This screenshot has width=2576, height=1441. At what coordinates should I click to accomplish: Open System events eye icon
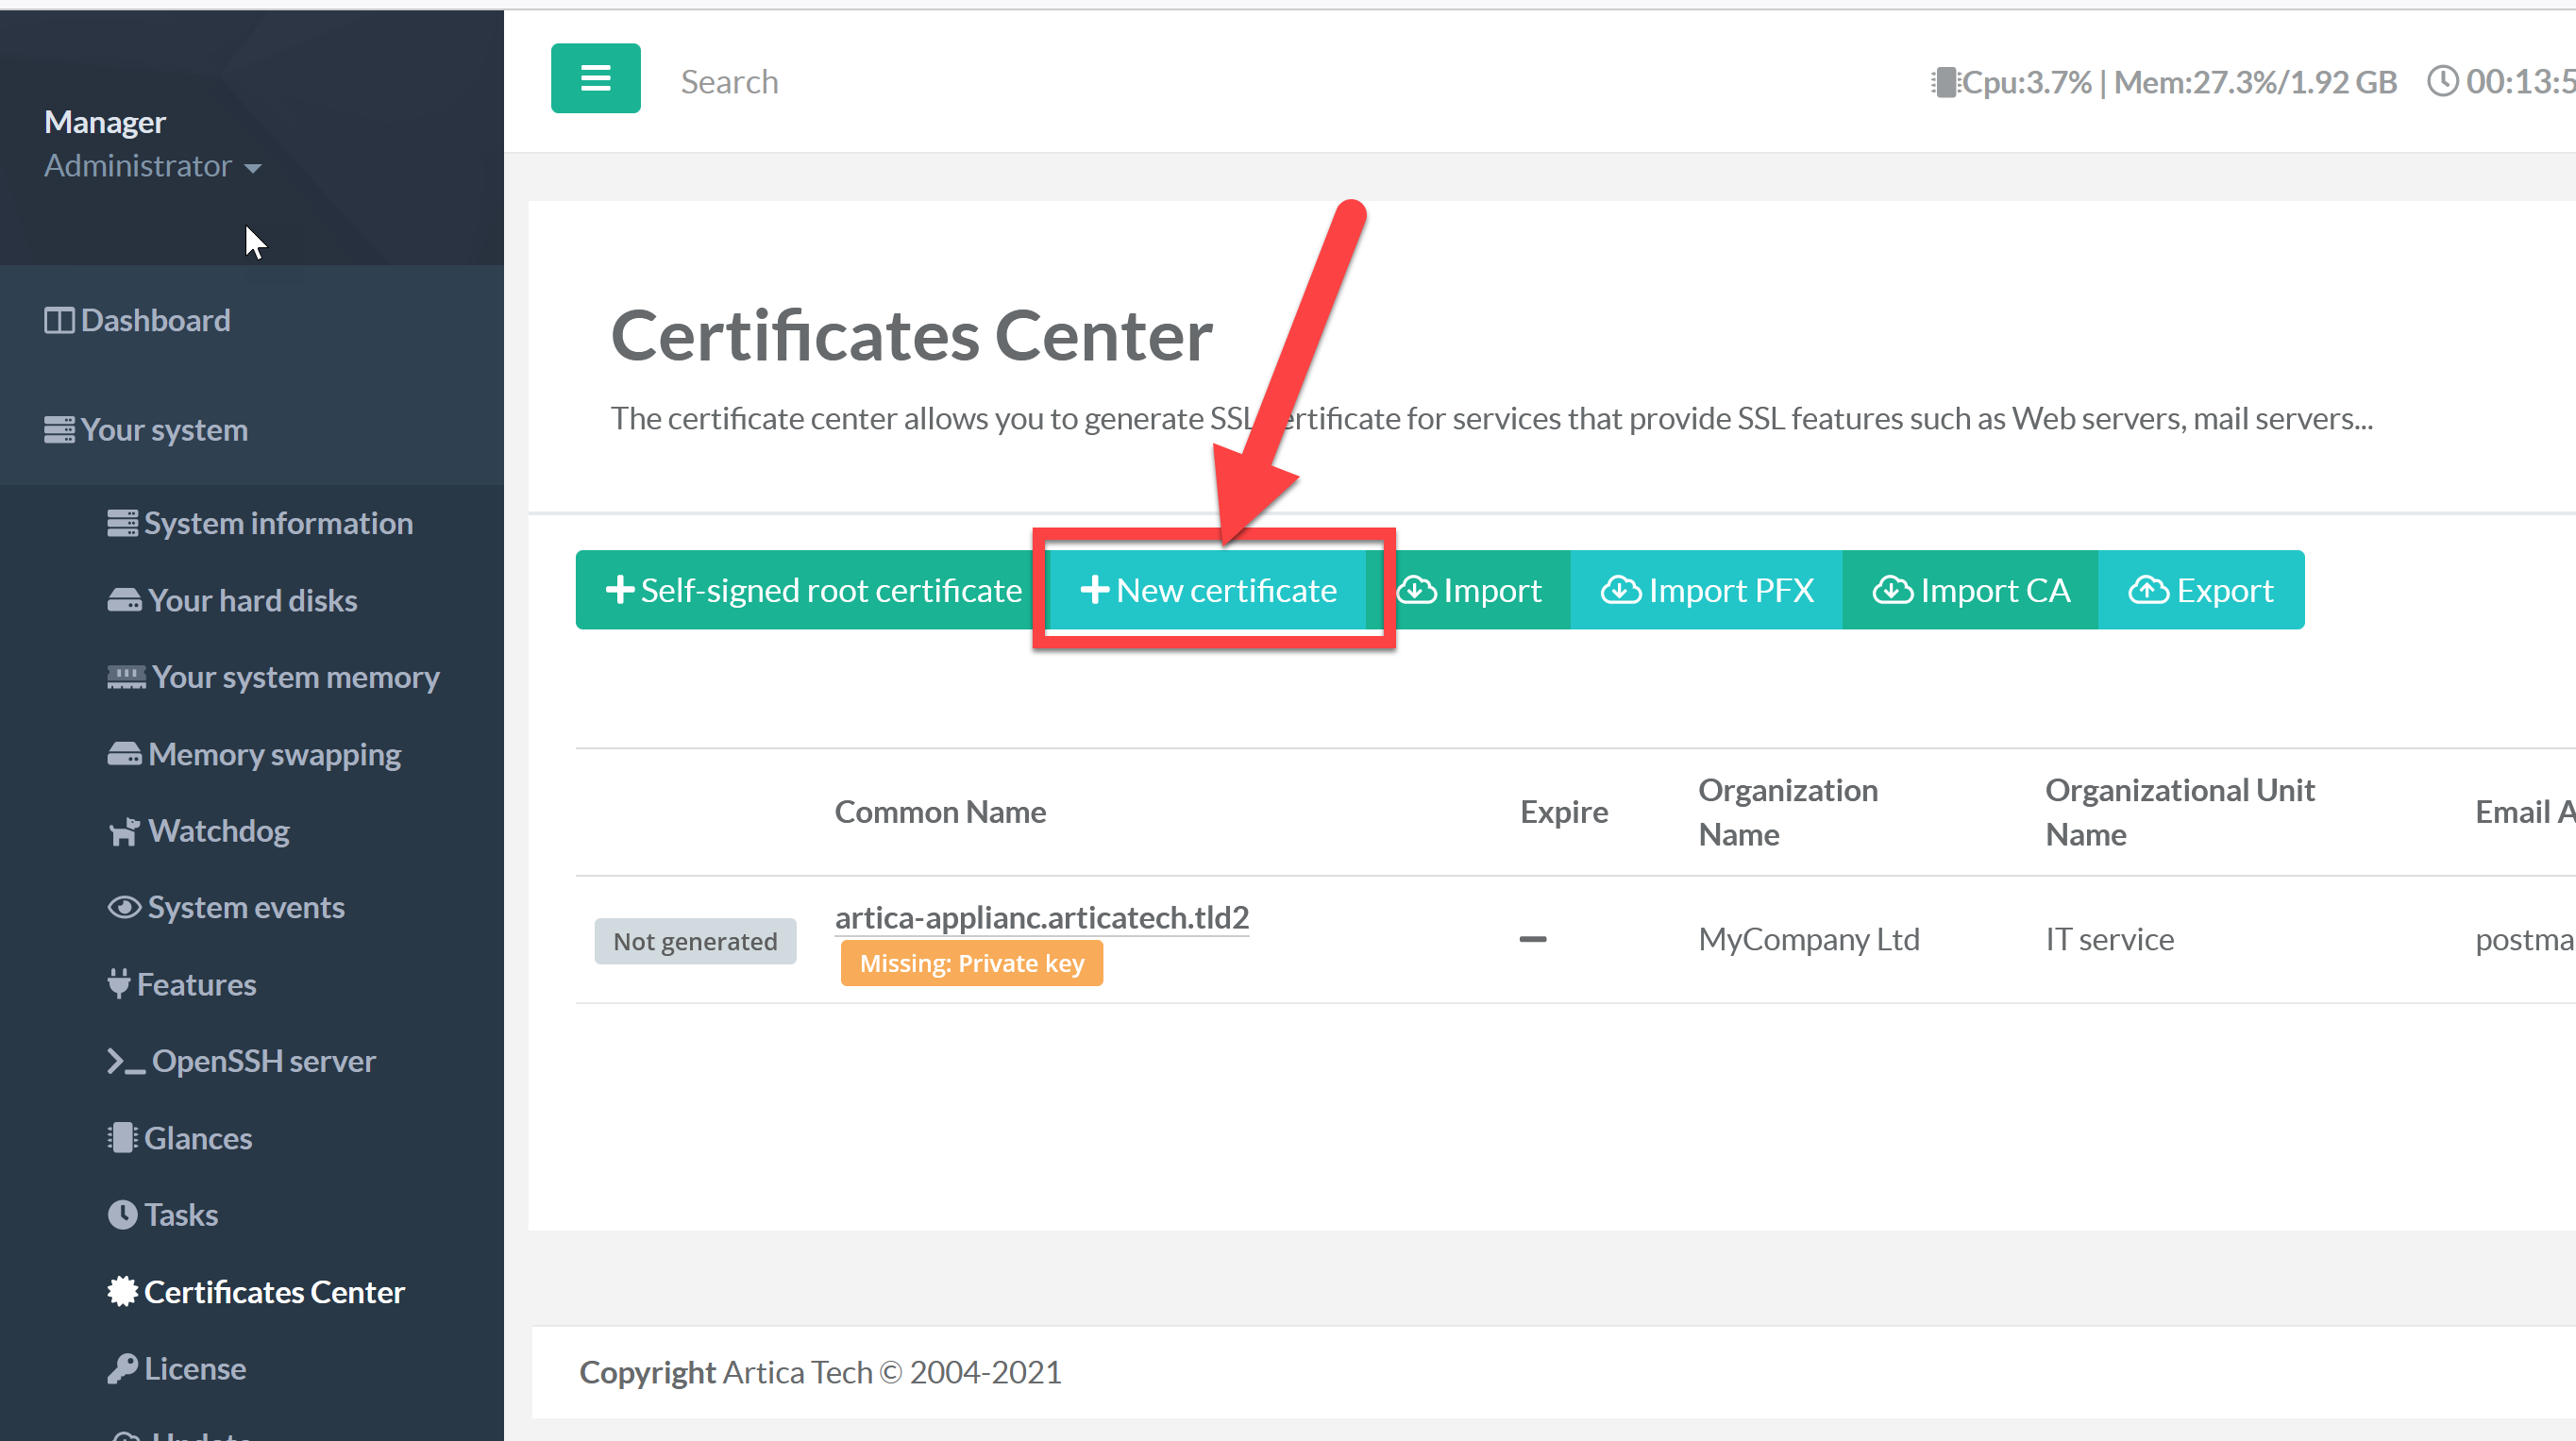coord(124,907)
